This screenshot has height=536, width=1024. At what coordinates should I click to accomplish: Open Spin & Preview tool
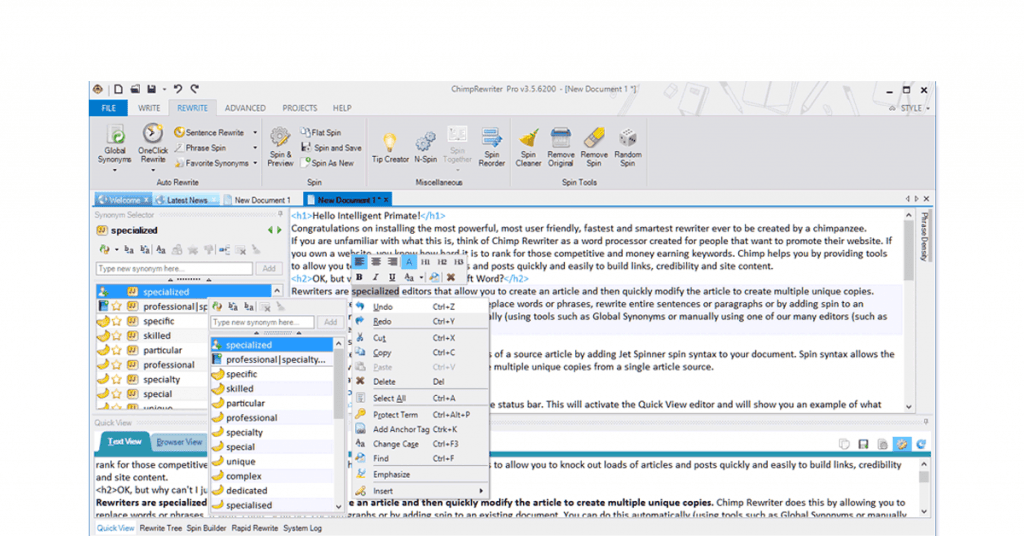(x=280, y=147)
